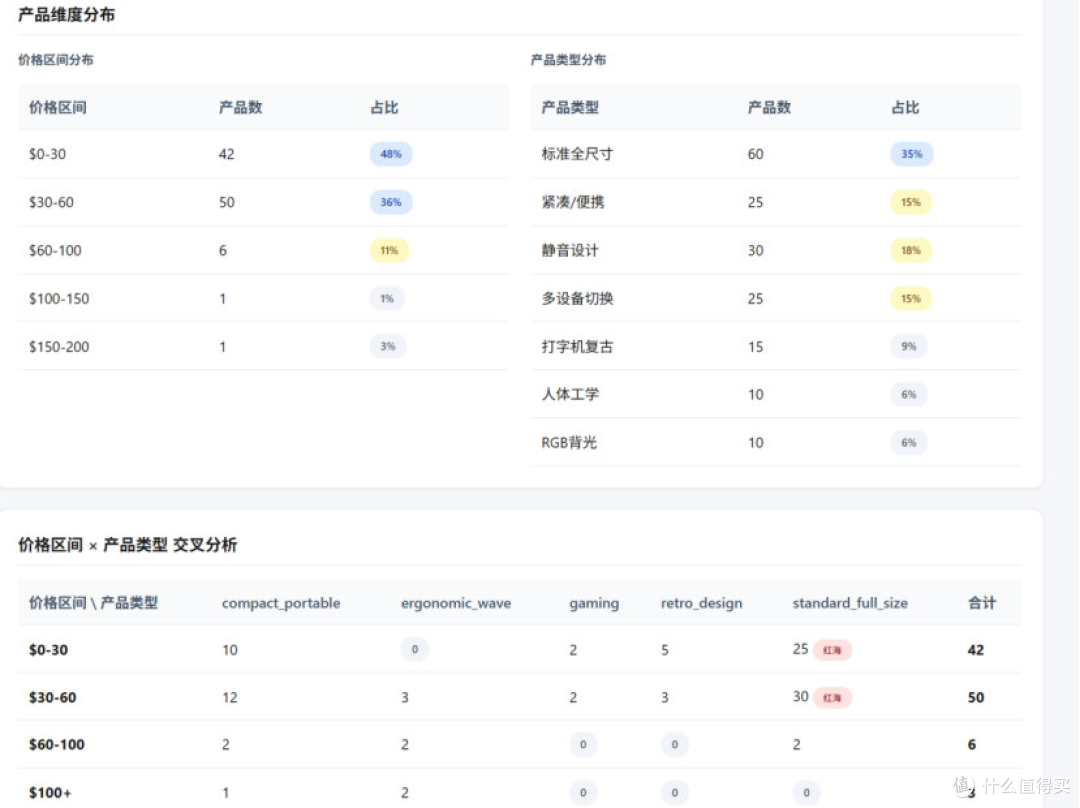Select the $30-60 row in the price distribution table
The height and width of the screenshot is (808, 1080).
point(263,203)
